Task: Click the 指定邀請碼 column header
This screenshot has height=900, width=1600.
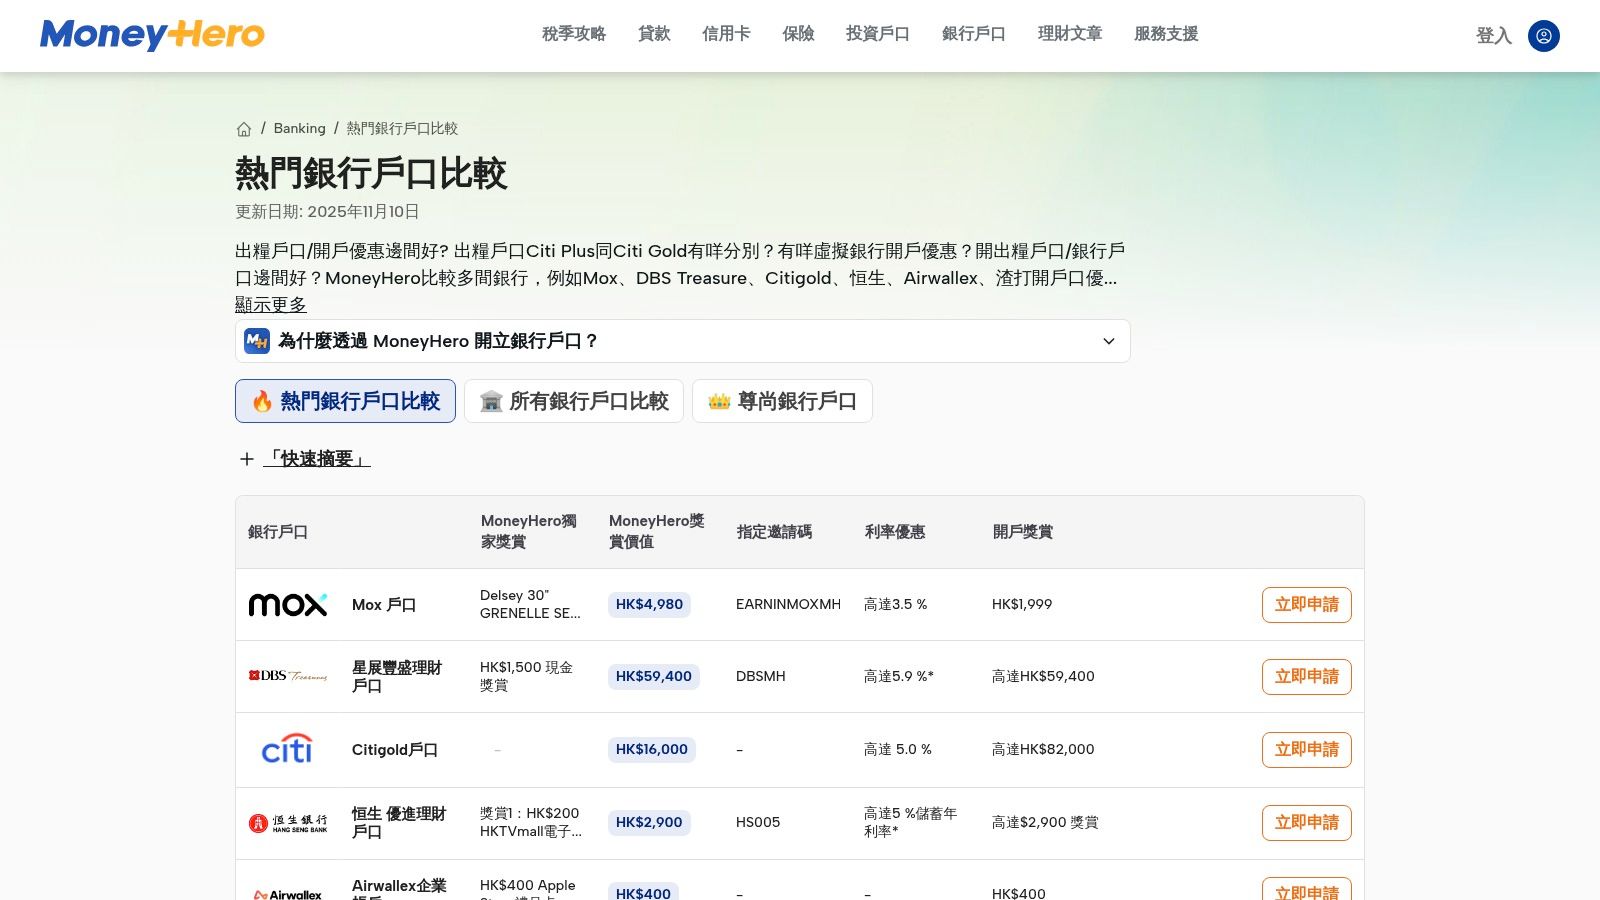Action: (x=775, y=532)
